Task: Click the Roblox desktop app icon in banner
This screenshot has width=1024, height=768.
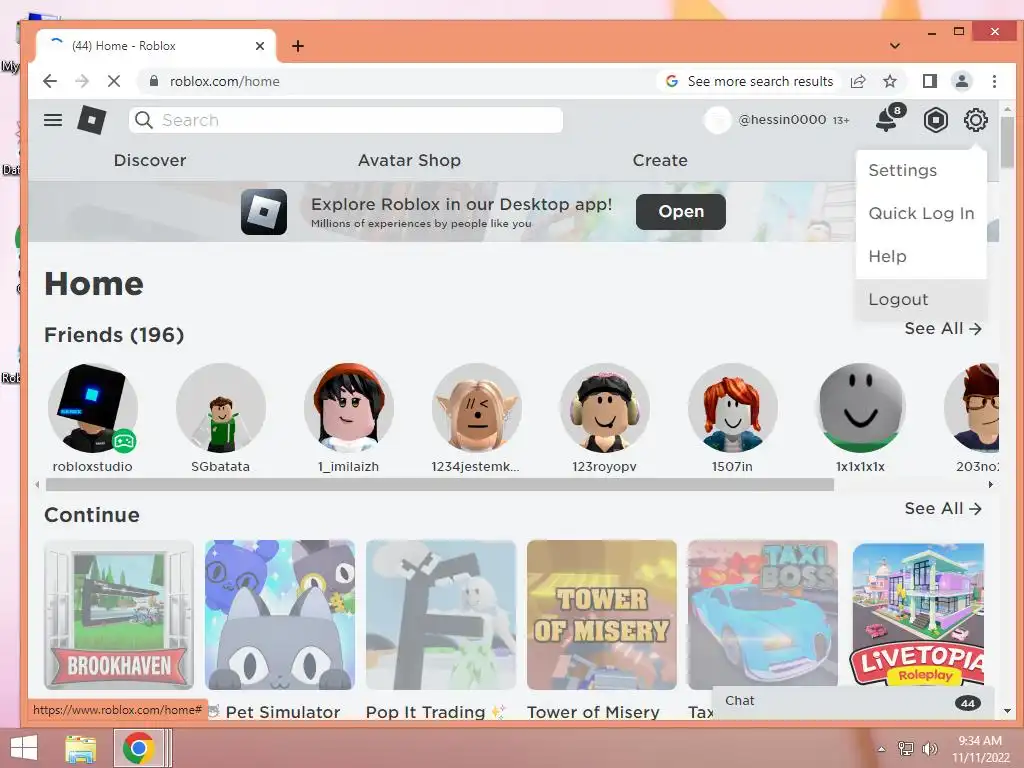Action: coord(264,212)
